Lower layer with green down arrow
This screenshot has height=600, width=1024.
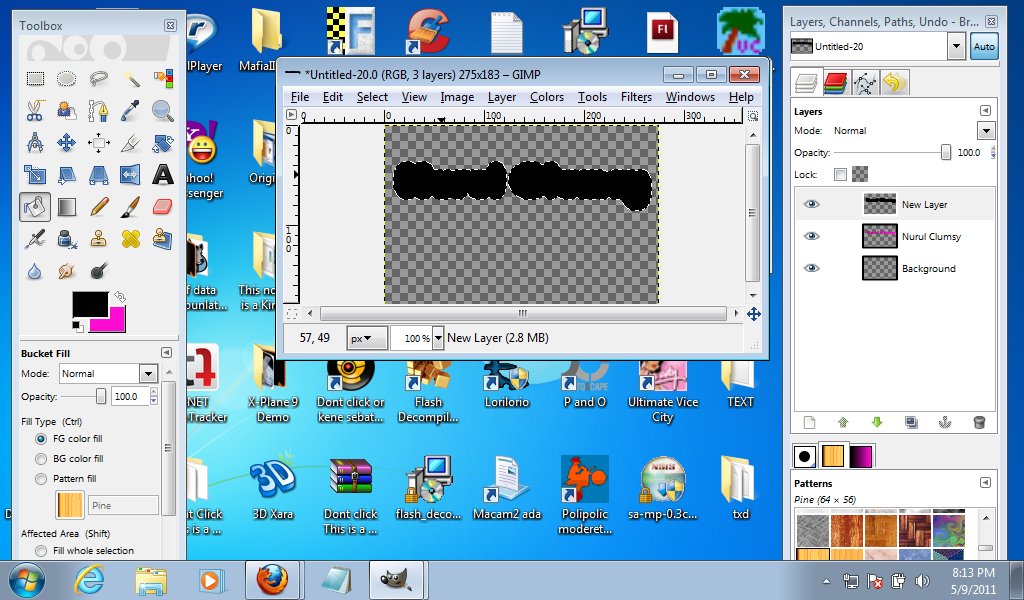click(877, 422)
